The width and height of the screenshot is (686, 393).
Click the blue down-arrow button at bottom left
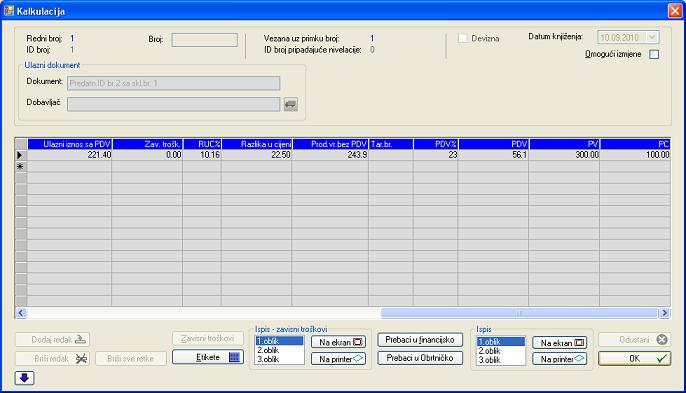click(x=24, y=378)
